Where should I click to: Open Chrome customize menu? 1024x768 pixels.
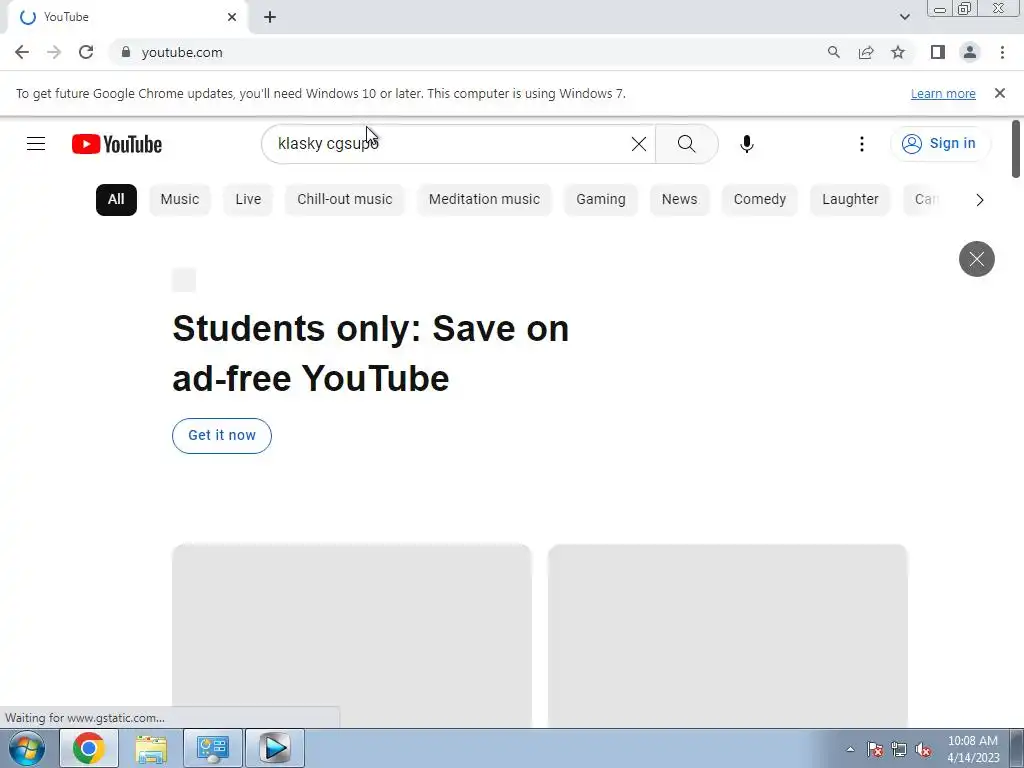pyautogui.click(x=1002, y=52)
